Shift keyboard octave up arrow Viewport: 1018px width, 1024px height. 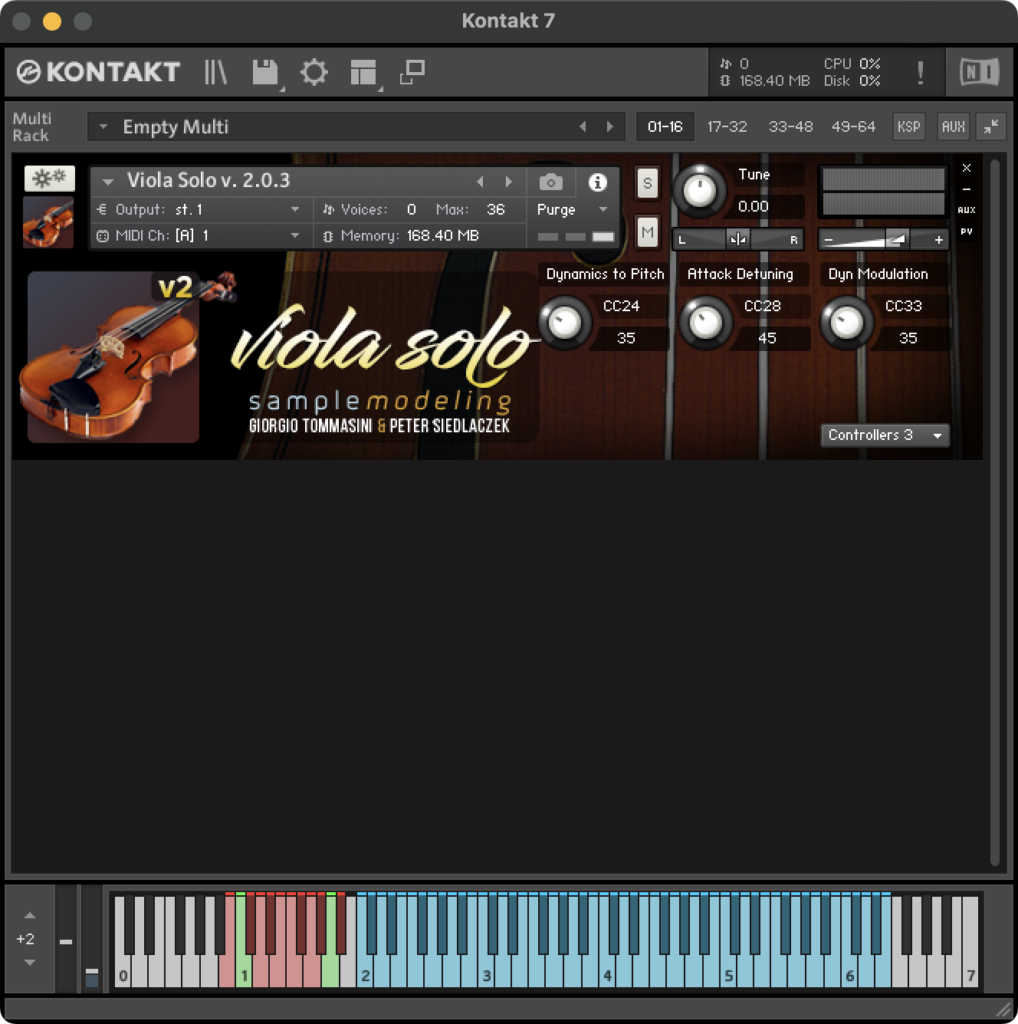(30, 916)
